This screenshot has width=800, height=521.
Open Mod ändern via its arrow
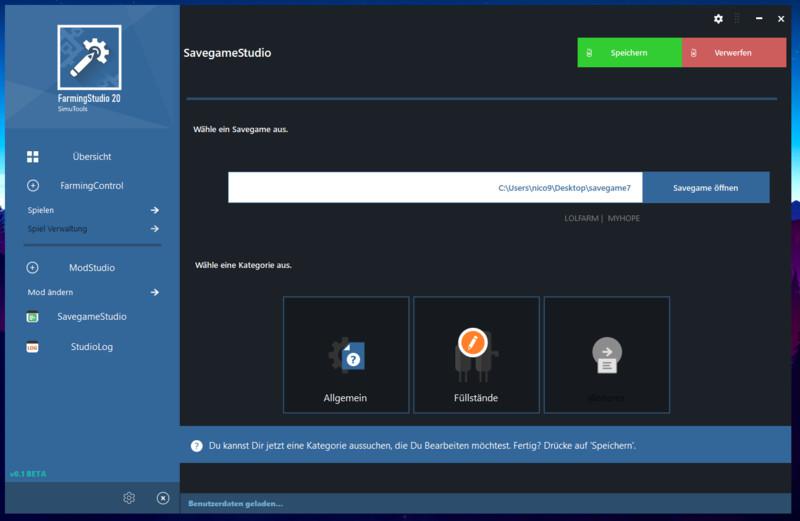tap(155, 292)
